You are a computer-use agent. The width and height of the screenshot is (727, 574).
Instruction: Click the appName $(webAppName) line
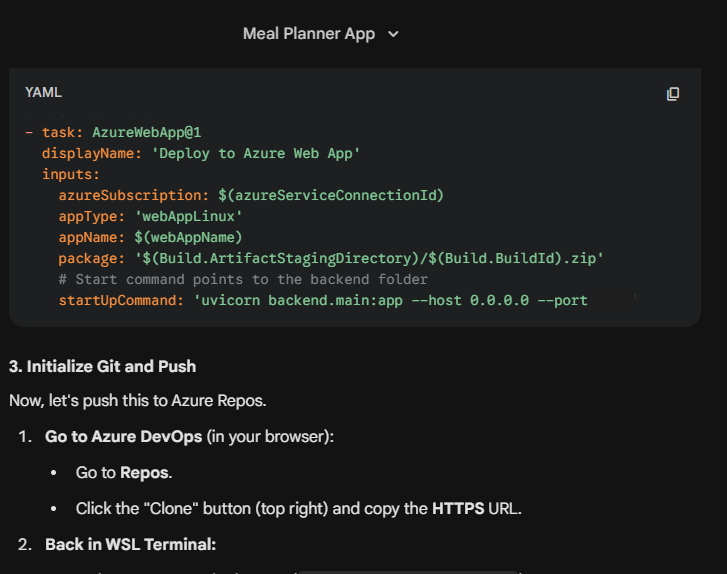point(150,237)
